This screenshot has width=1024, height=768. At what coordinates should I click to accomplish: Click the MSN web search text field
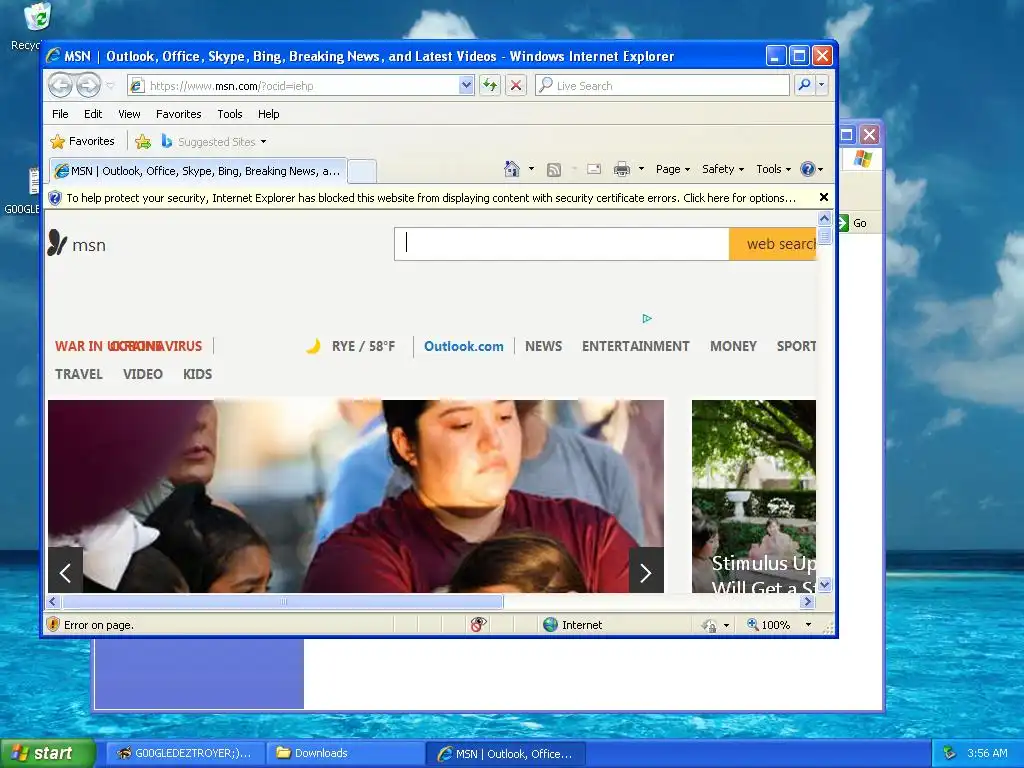(562, 244)
